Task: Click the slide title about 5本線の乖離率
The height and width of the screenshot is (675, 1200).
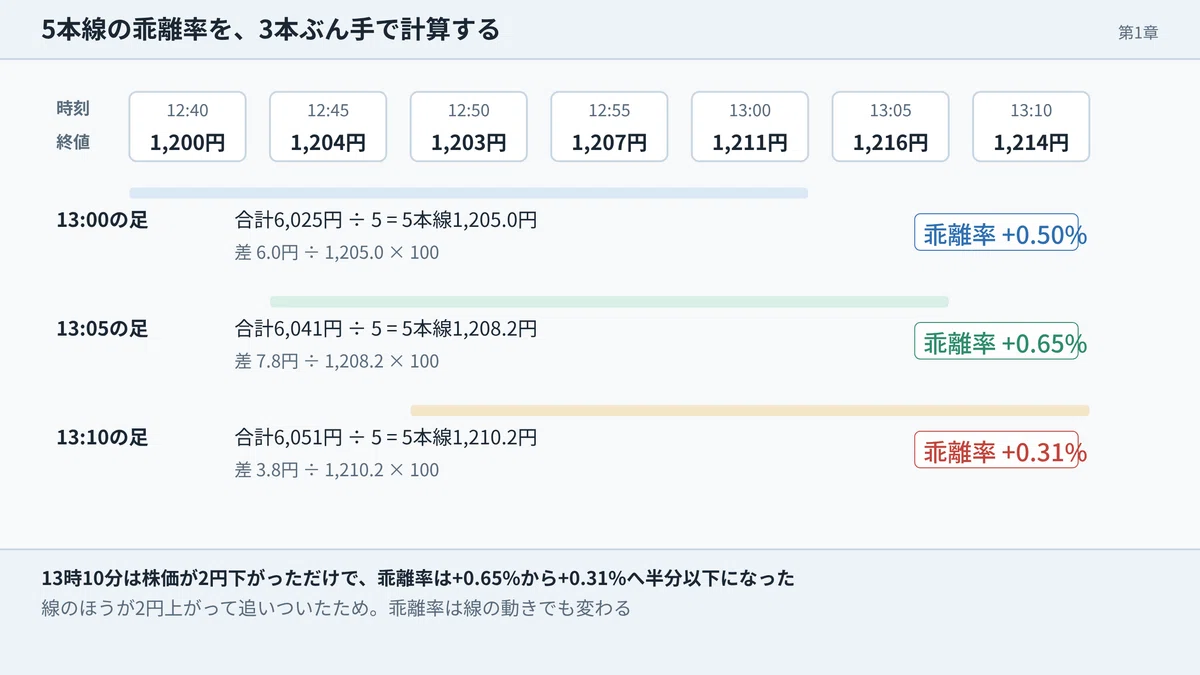Action: 271,30
